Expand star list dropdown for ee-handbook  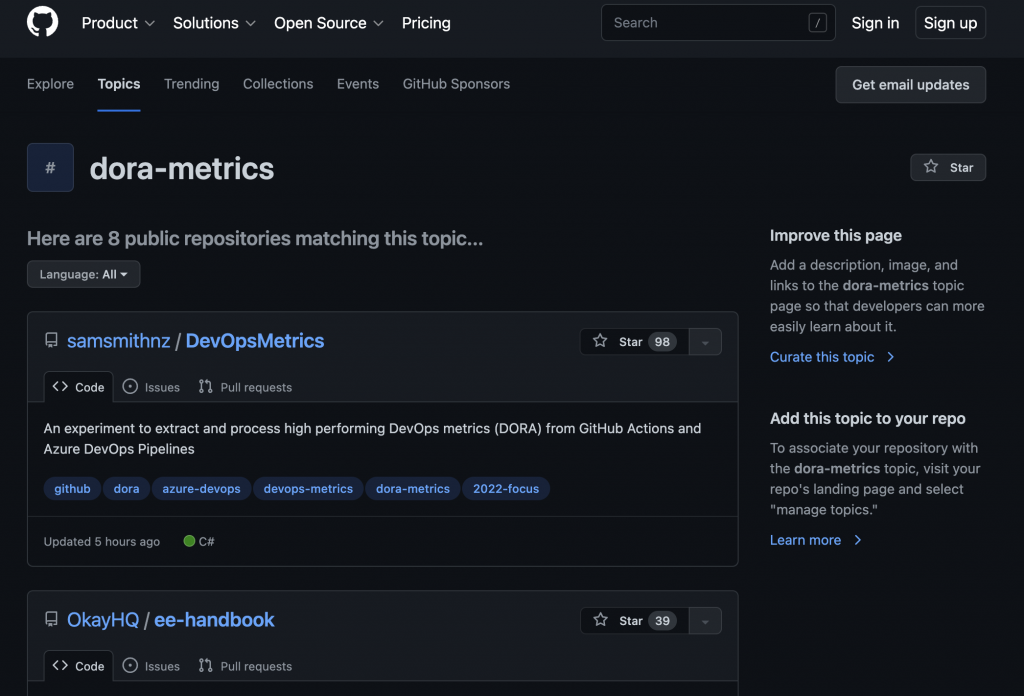(x=705, y=621)
